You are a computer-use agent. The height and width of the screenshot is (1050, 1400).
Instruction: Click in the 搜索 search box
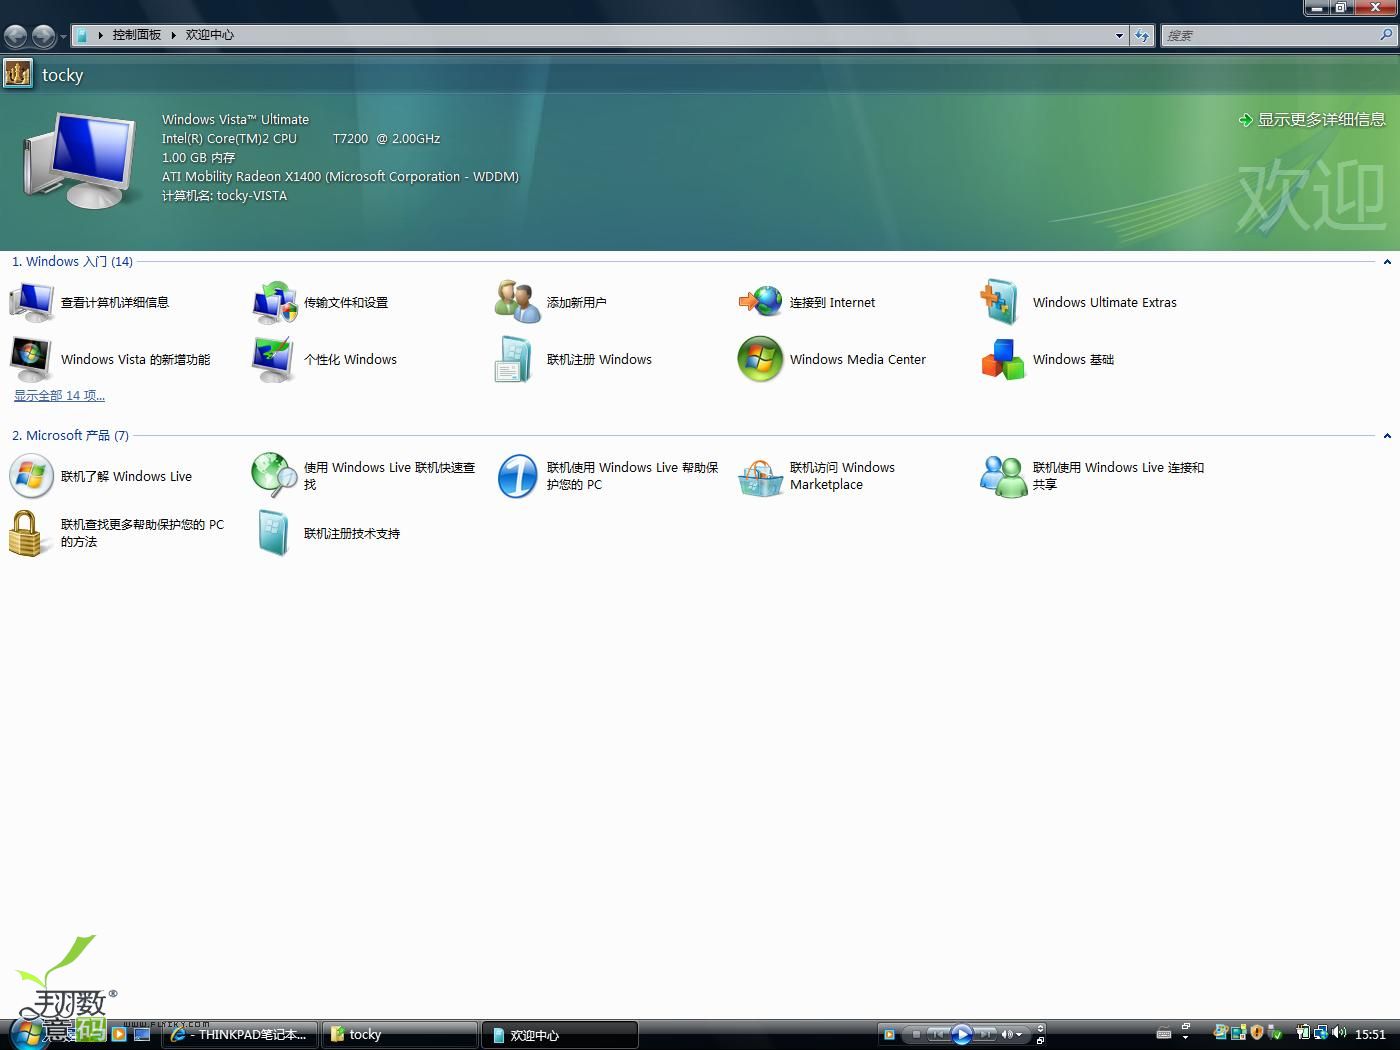click(1270, 35)
